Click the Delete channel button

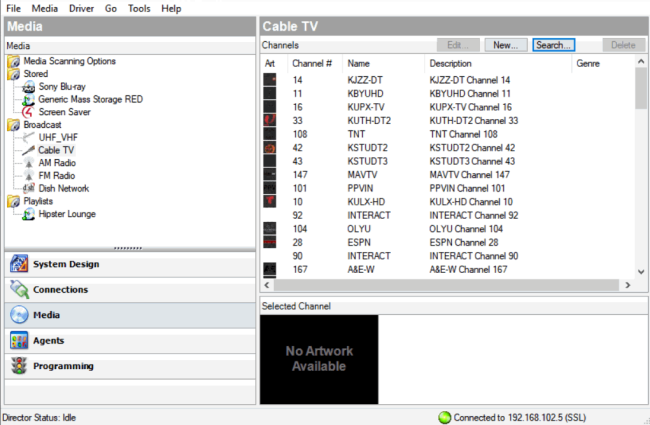click(623, 45)
